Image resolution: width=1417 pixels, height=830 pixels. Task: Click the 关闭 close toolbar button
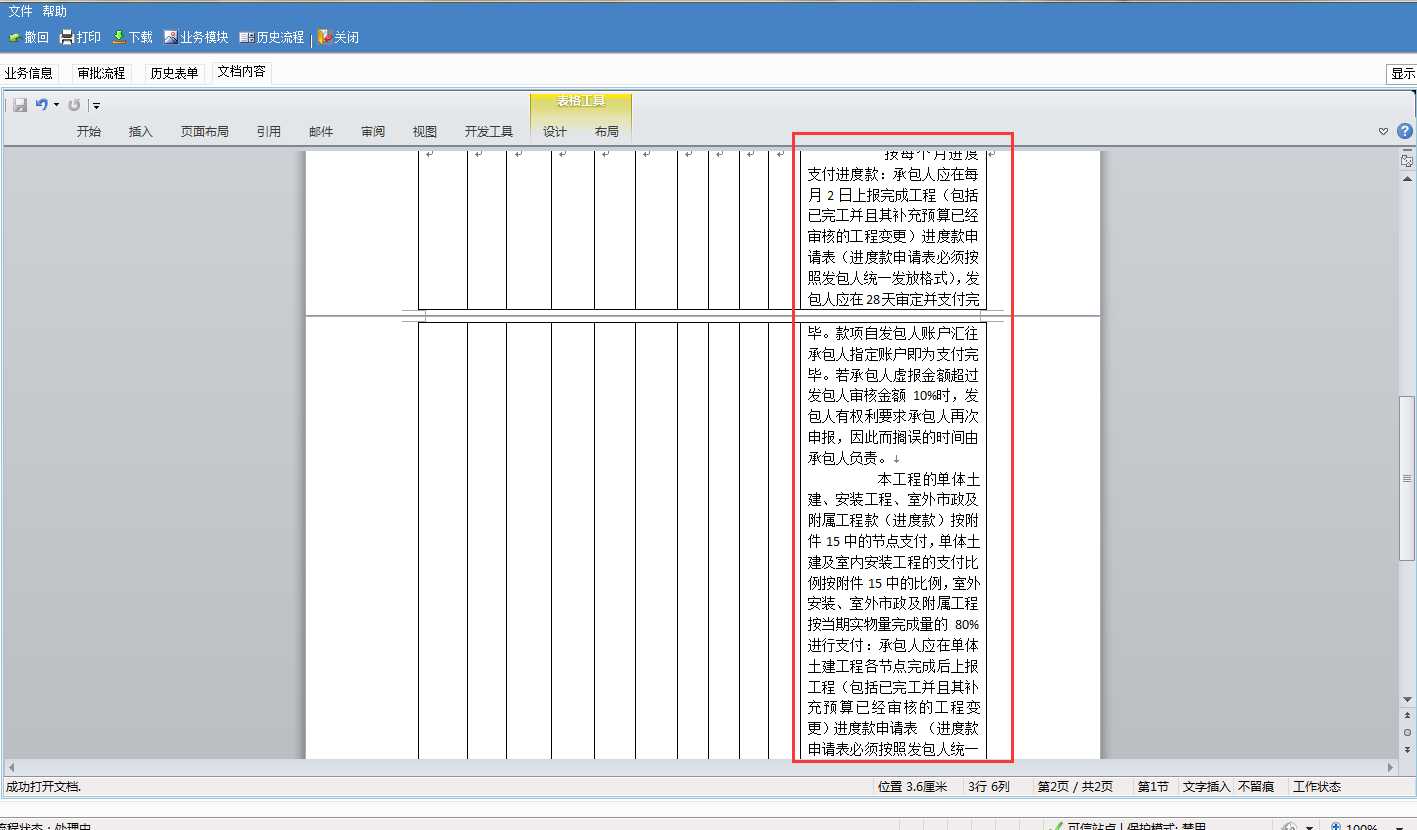click(x=339, y=37)
